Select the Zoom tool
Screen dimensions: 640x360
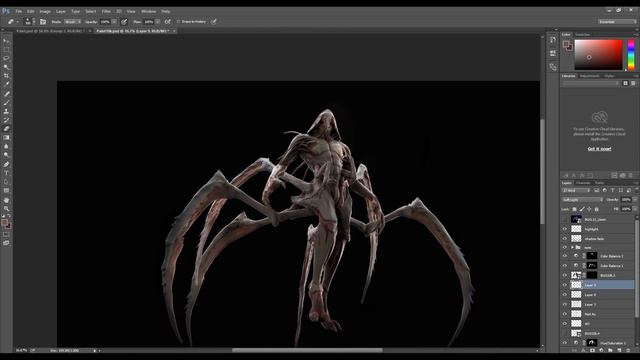click(6, 209)
